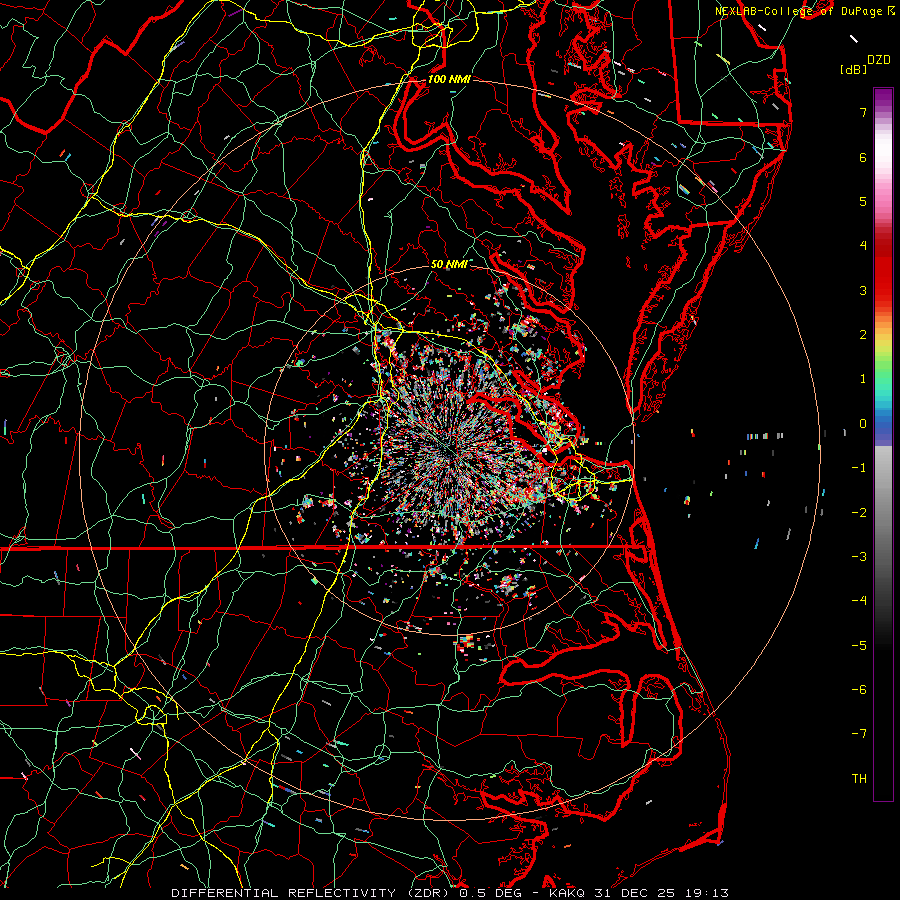Click the -1 value on the color scale
900x900 pixels.
[859, 468]
